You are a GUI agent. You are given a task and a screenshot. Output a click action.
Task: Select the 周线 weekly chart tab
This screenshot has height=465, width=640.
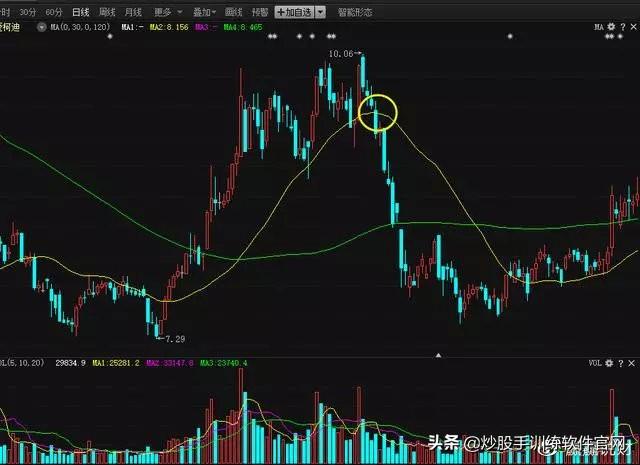tap(107, 12)
